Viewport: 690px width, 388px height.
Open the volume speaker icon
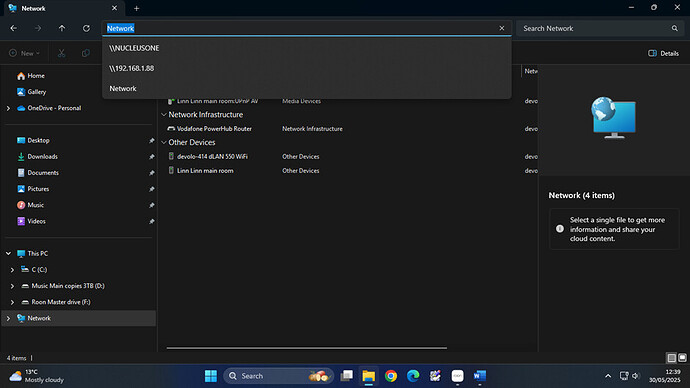coord(636,376)
